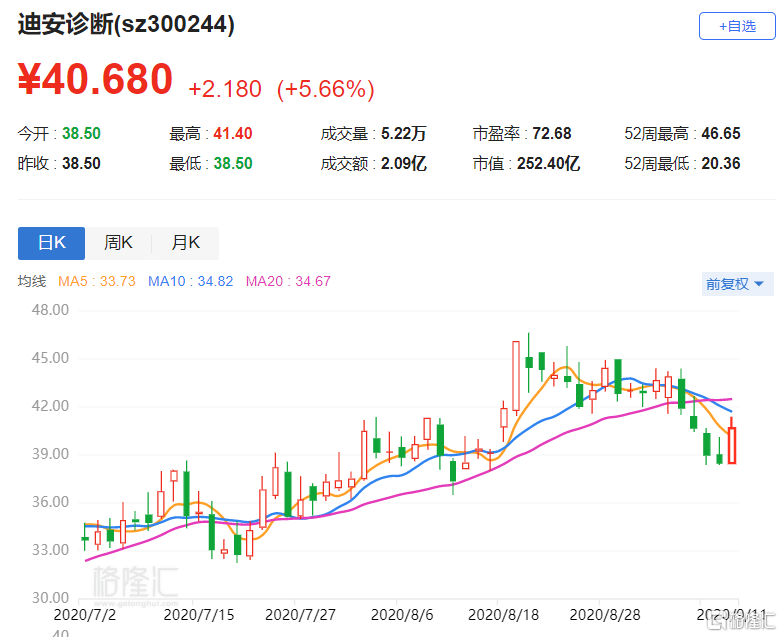782x637 pixels.
Task: Click the current price ¥40.680
Action: 95,79
